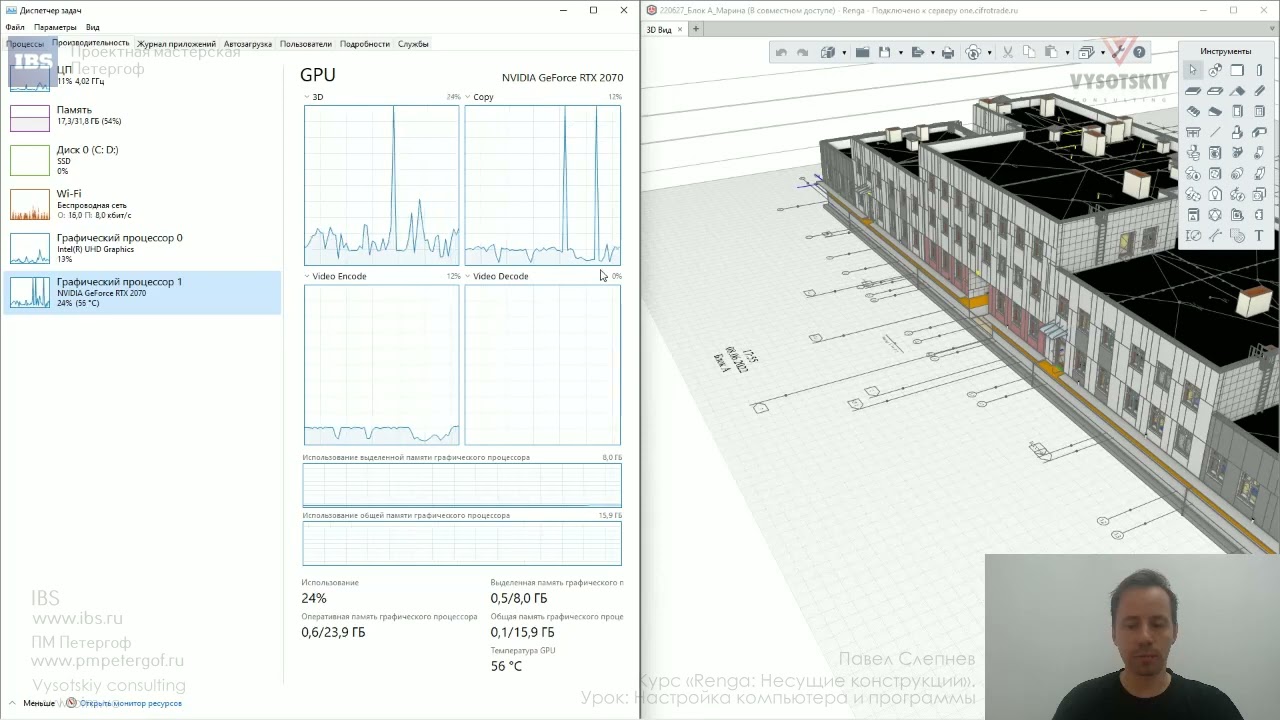Image resolution: width=1280 pixels, height=720 pixels.
Task: Activate the Axis tool in Инструменты panel
Action: click(x=1215, y=70)
